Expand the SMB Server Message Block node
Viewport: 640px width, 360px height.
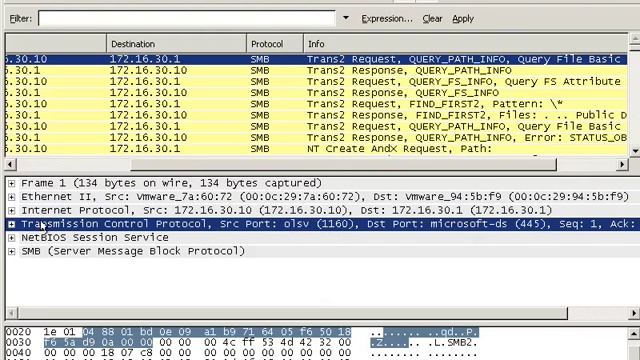pyautogui.click(x=11, y=251)
